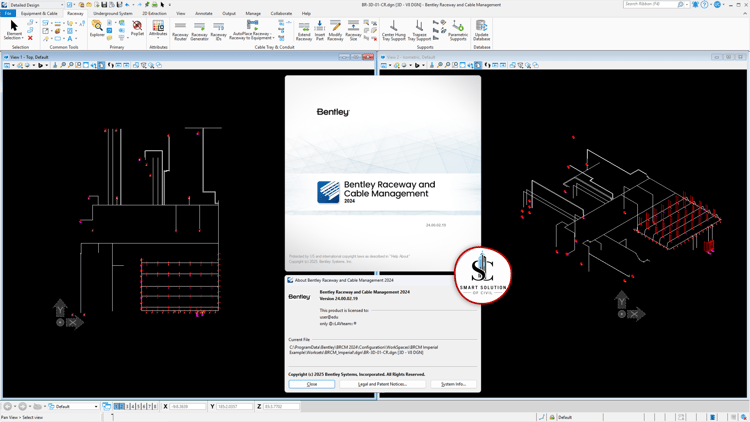Open the Parametric Supports tool

458,31
